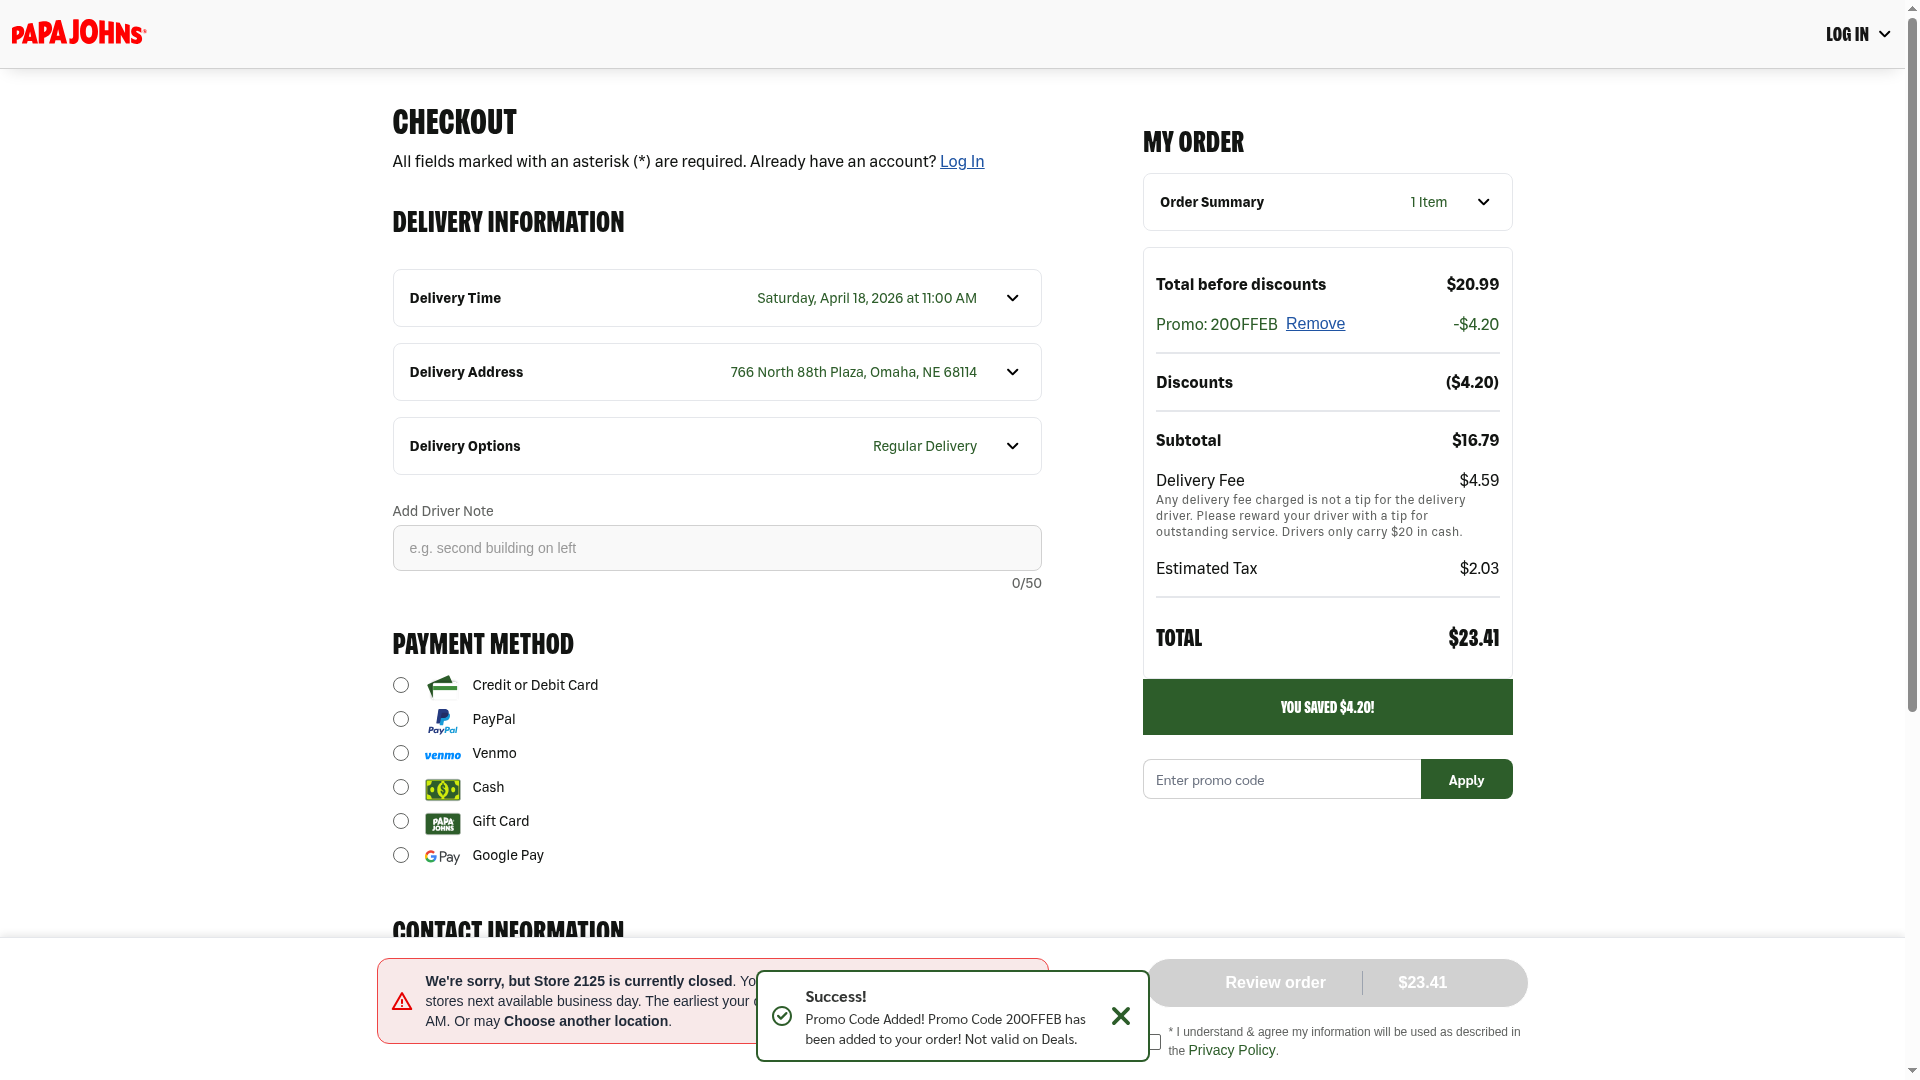This screenshot has width=1920, height=1080.
Task: Click the 1 Item count text
Action: [x=1429, y=202]
